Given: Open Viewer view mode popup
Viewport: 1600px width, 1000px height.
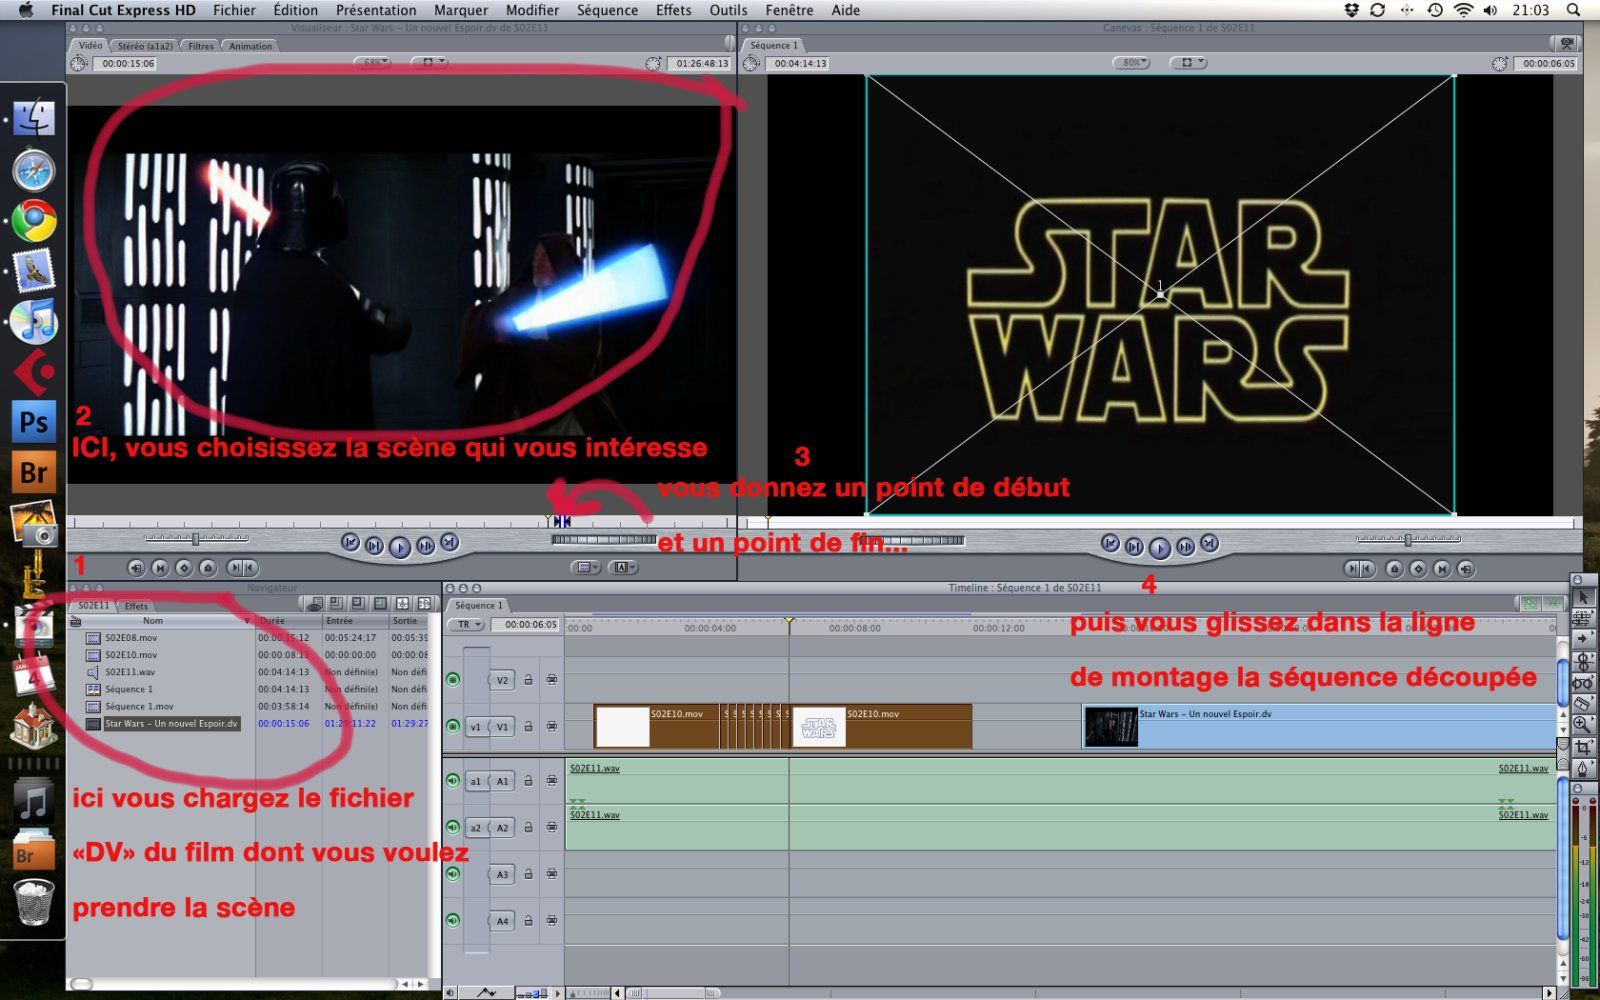Looking at the screenshot, I should tap(429, 62).
